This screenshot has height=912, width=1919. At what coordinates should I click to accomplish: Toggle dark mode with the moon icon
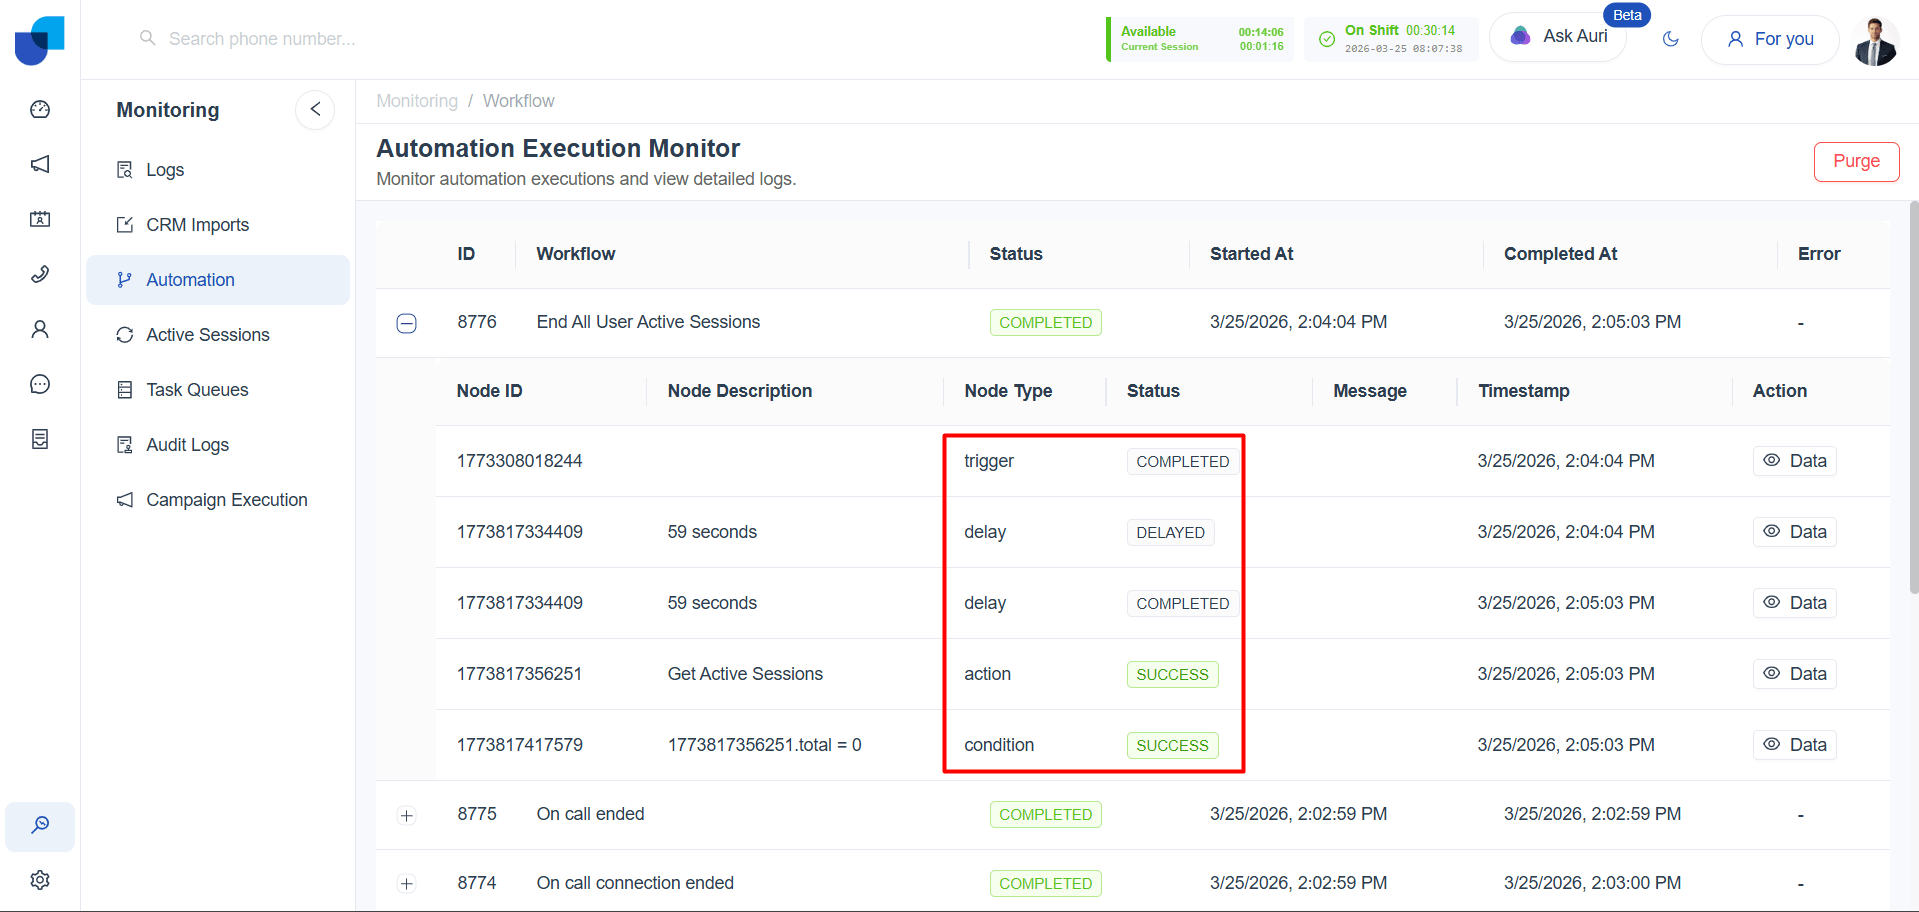(x=1671, y=39)
